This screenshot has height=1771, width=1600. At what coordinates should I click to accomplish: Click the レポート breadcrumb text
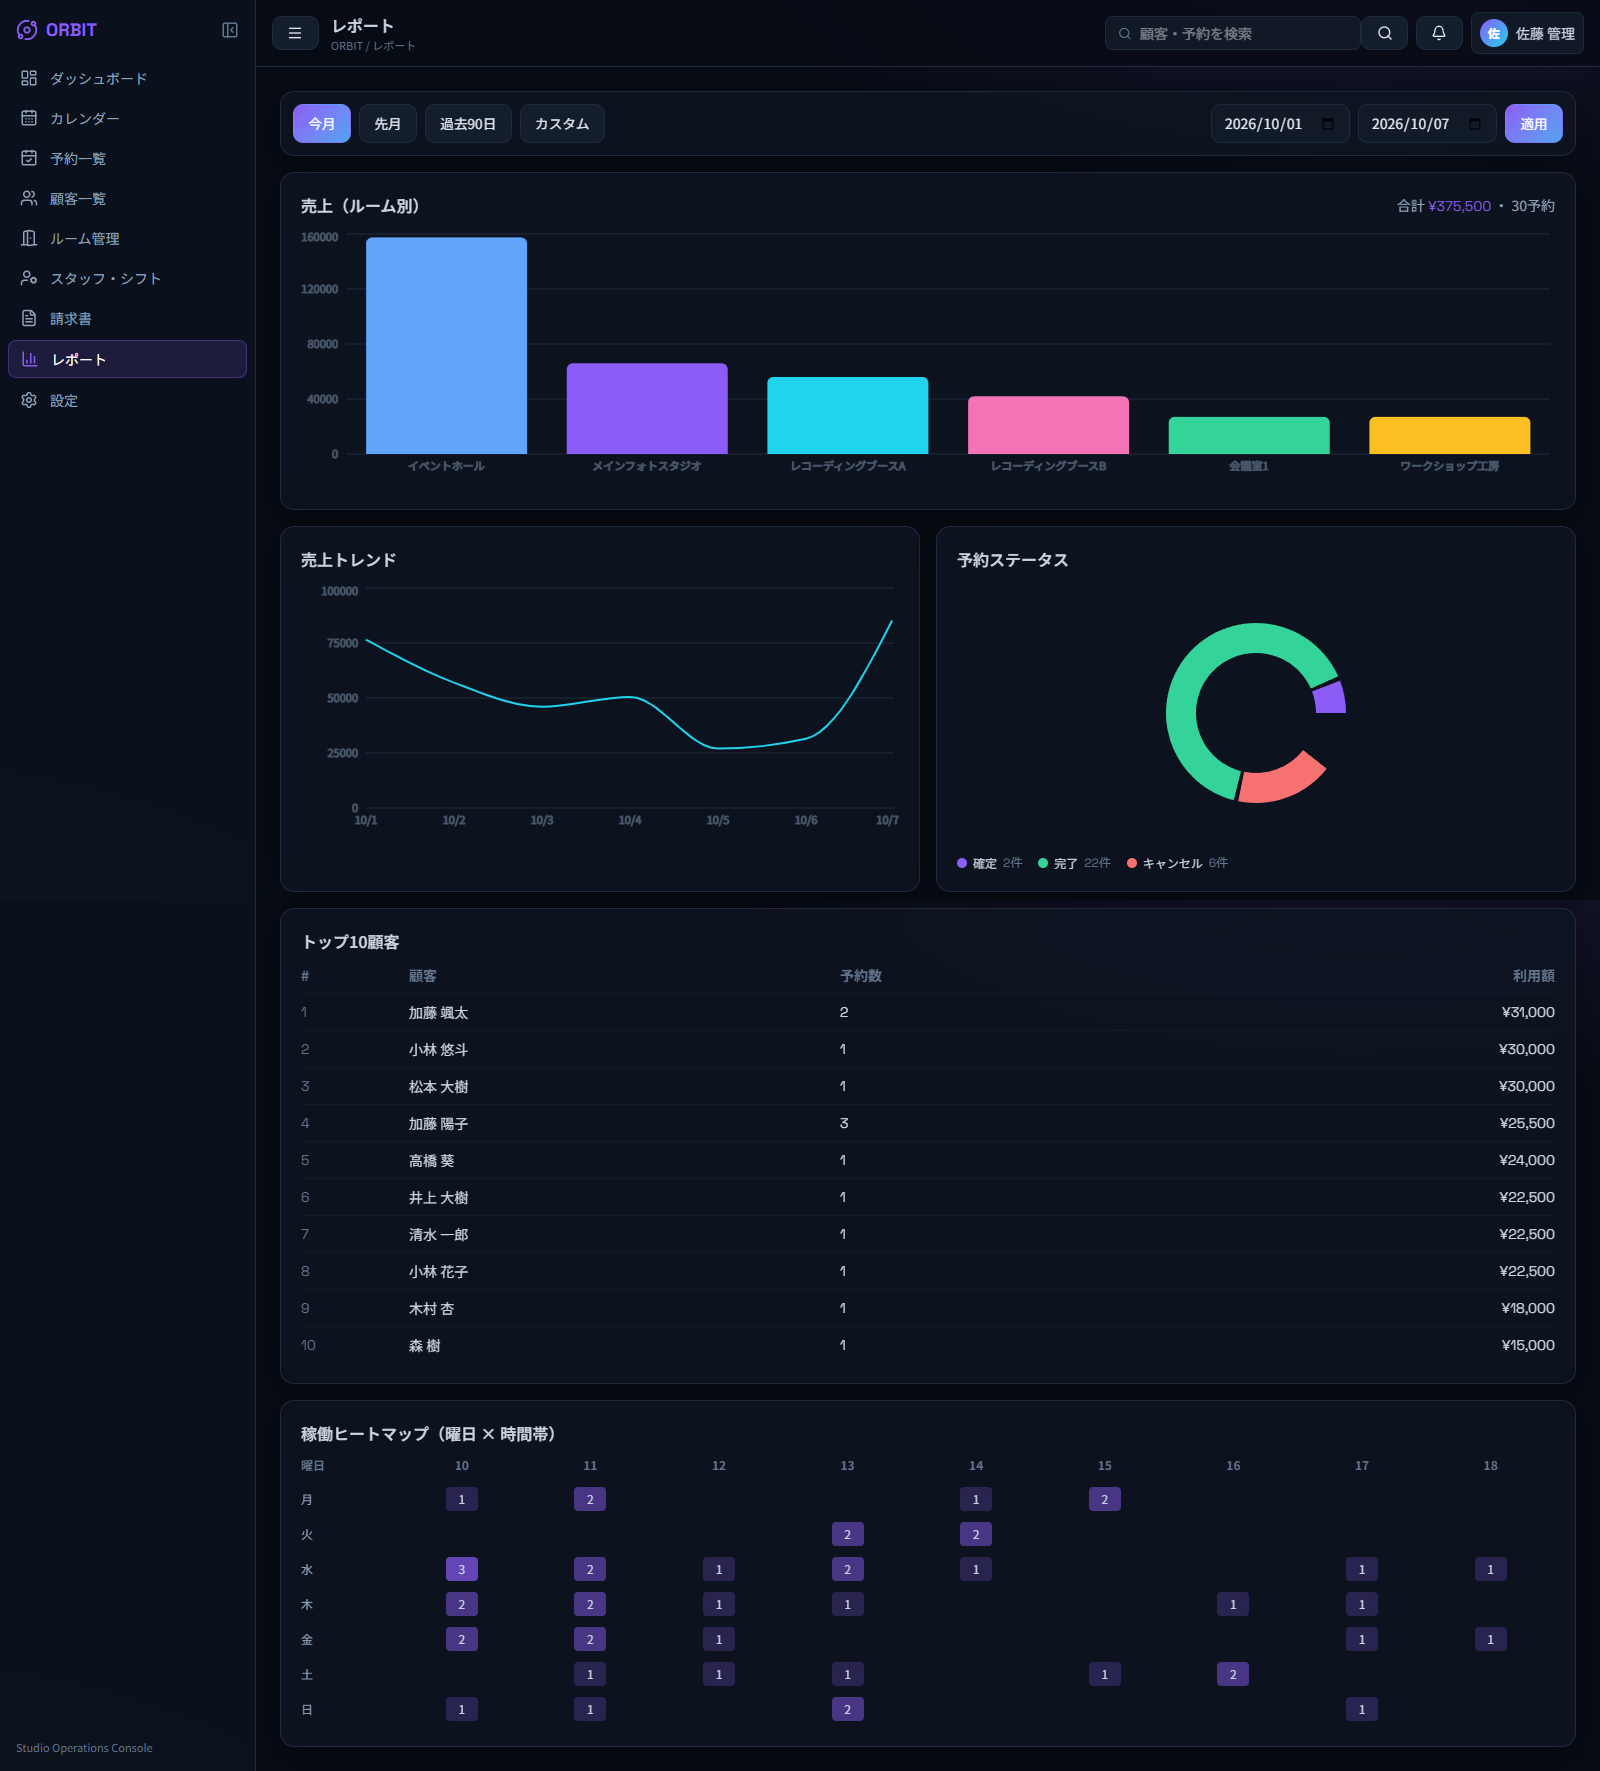(394, 46)
